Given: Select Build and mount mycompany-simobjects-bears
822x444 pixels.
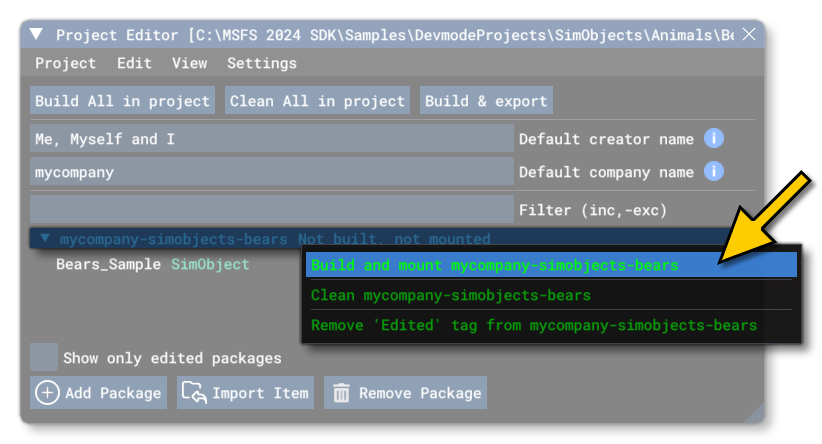Looking at the screenshot, I should tap(494, 265).
